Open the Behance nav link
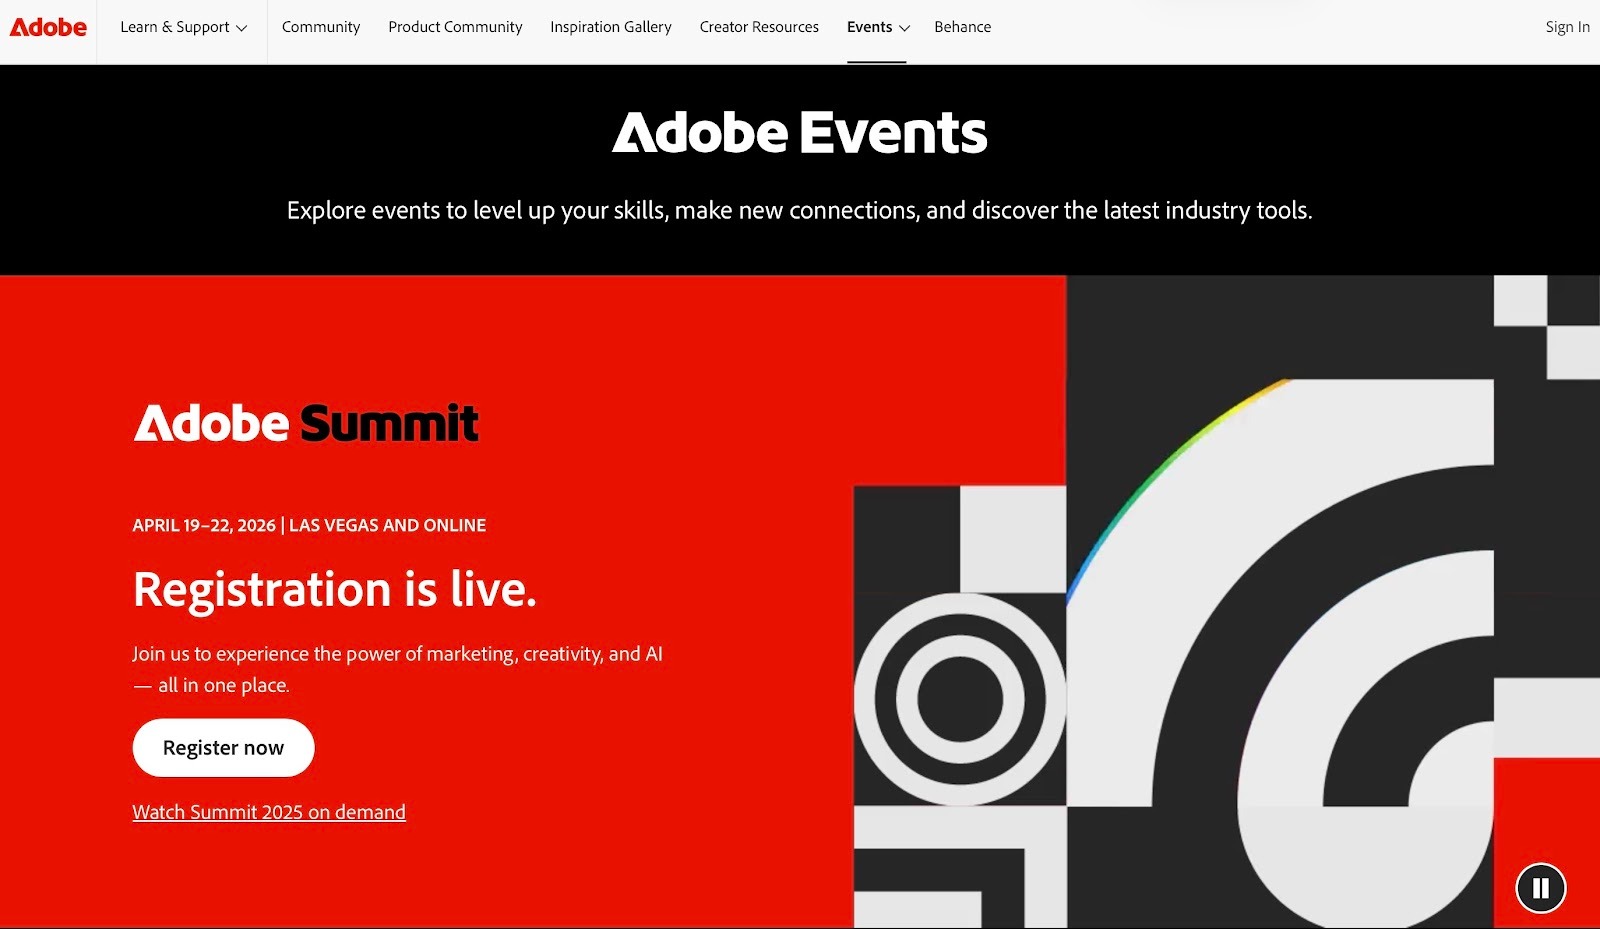The width and height of the screenshot is (1600, 929). (x=963, y=27)
